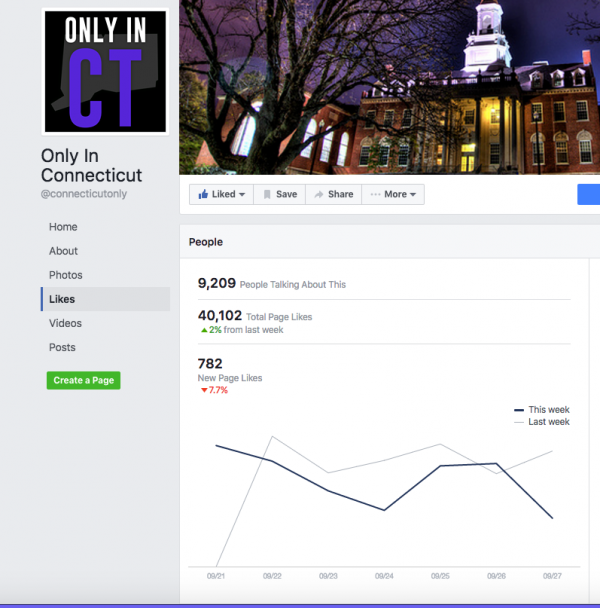Click the thumbs-up icon on Liked button
This screenshot has height=608, width=600.
pos(203,194)
